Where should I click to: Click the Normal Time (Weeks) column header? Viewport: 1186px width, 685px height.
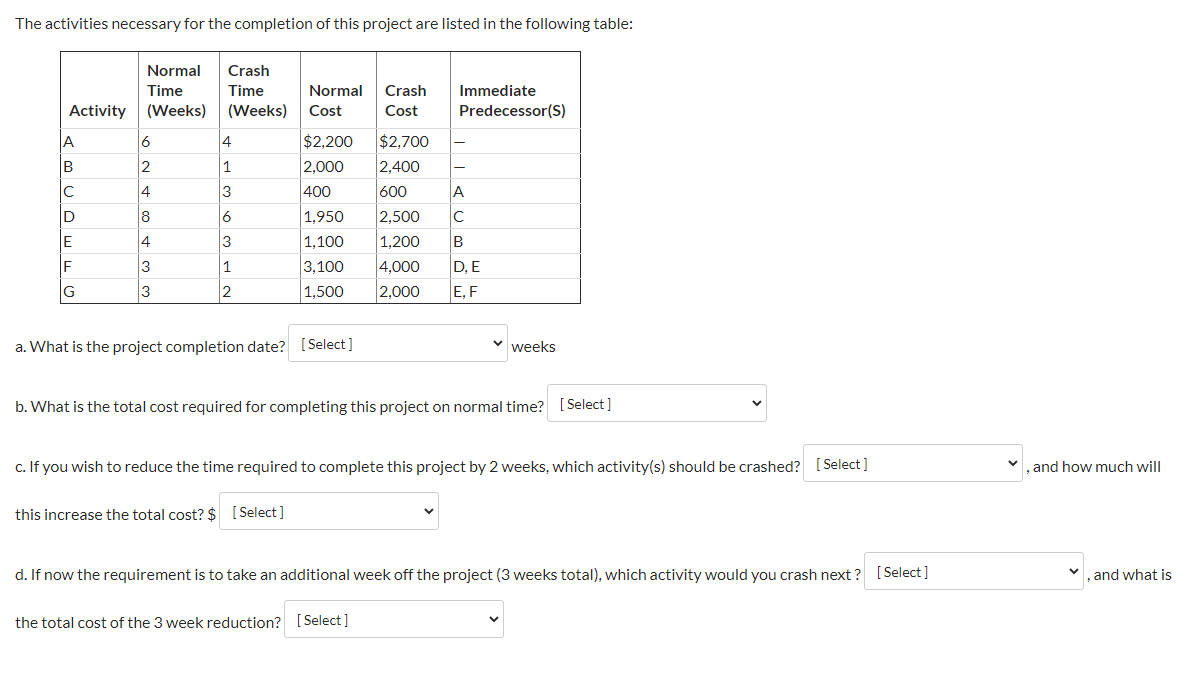coord(178,91)
